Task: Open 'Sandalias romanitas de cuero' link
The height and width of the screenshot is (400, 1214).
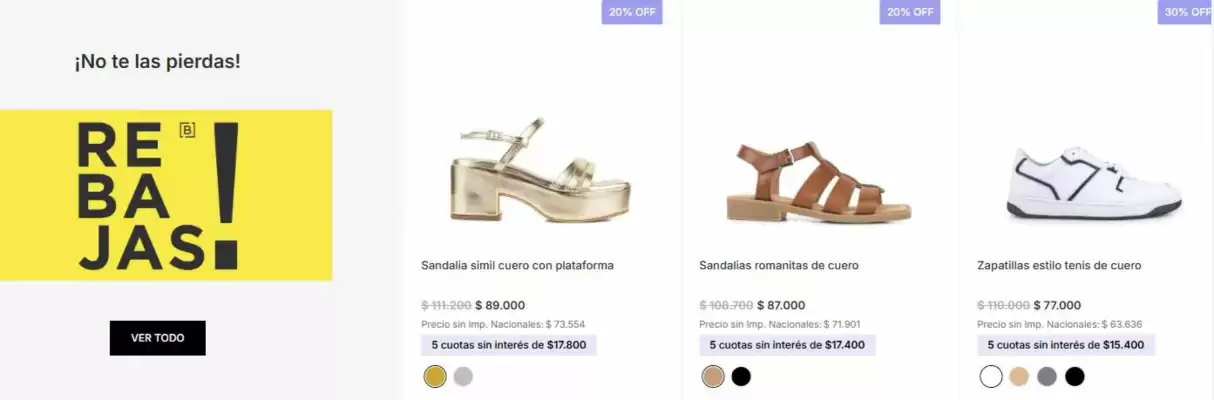Action: click(778, 266)
